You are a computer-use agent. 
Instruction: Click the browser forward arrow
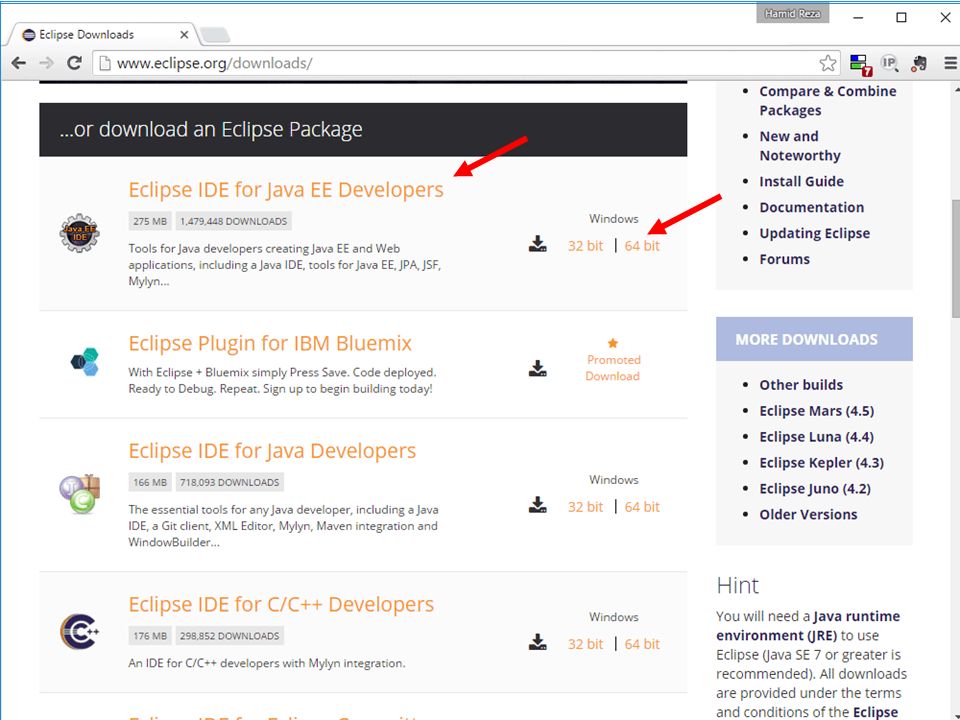tap(46, 62)
